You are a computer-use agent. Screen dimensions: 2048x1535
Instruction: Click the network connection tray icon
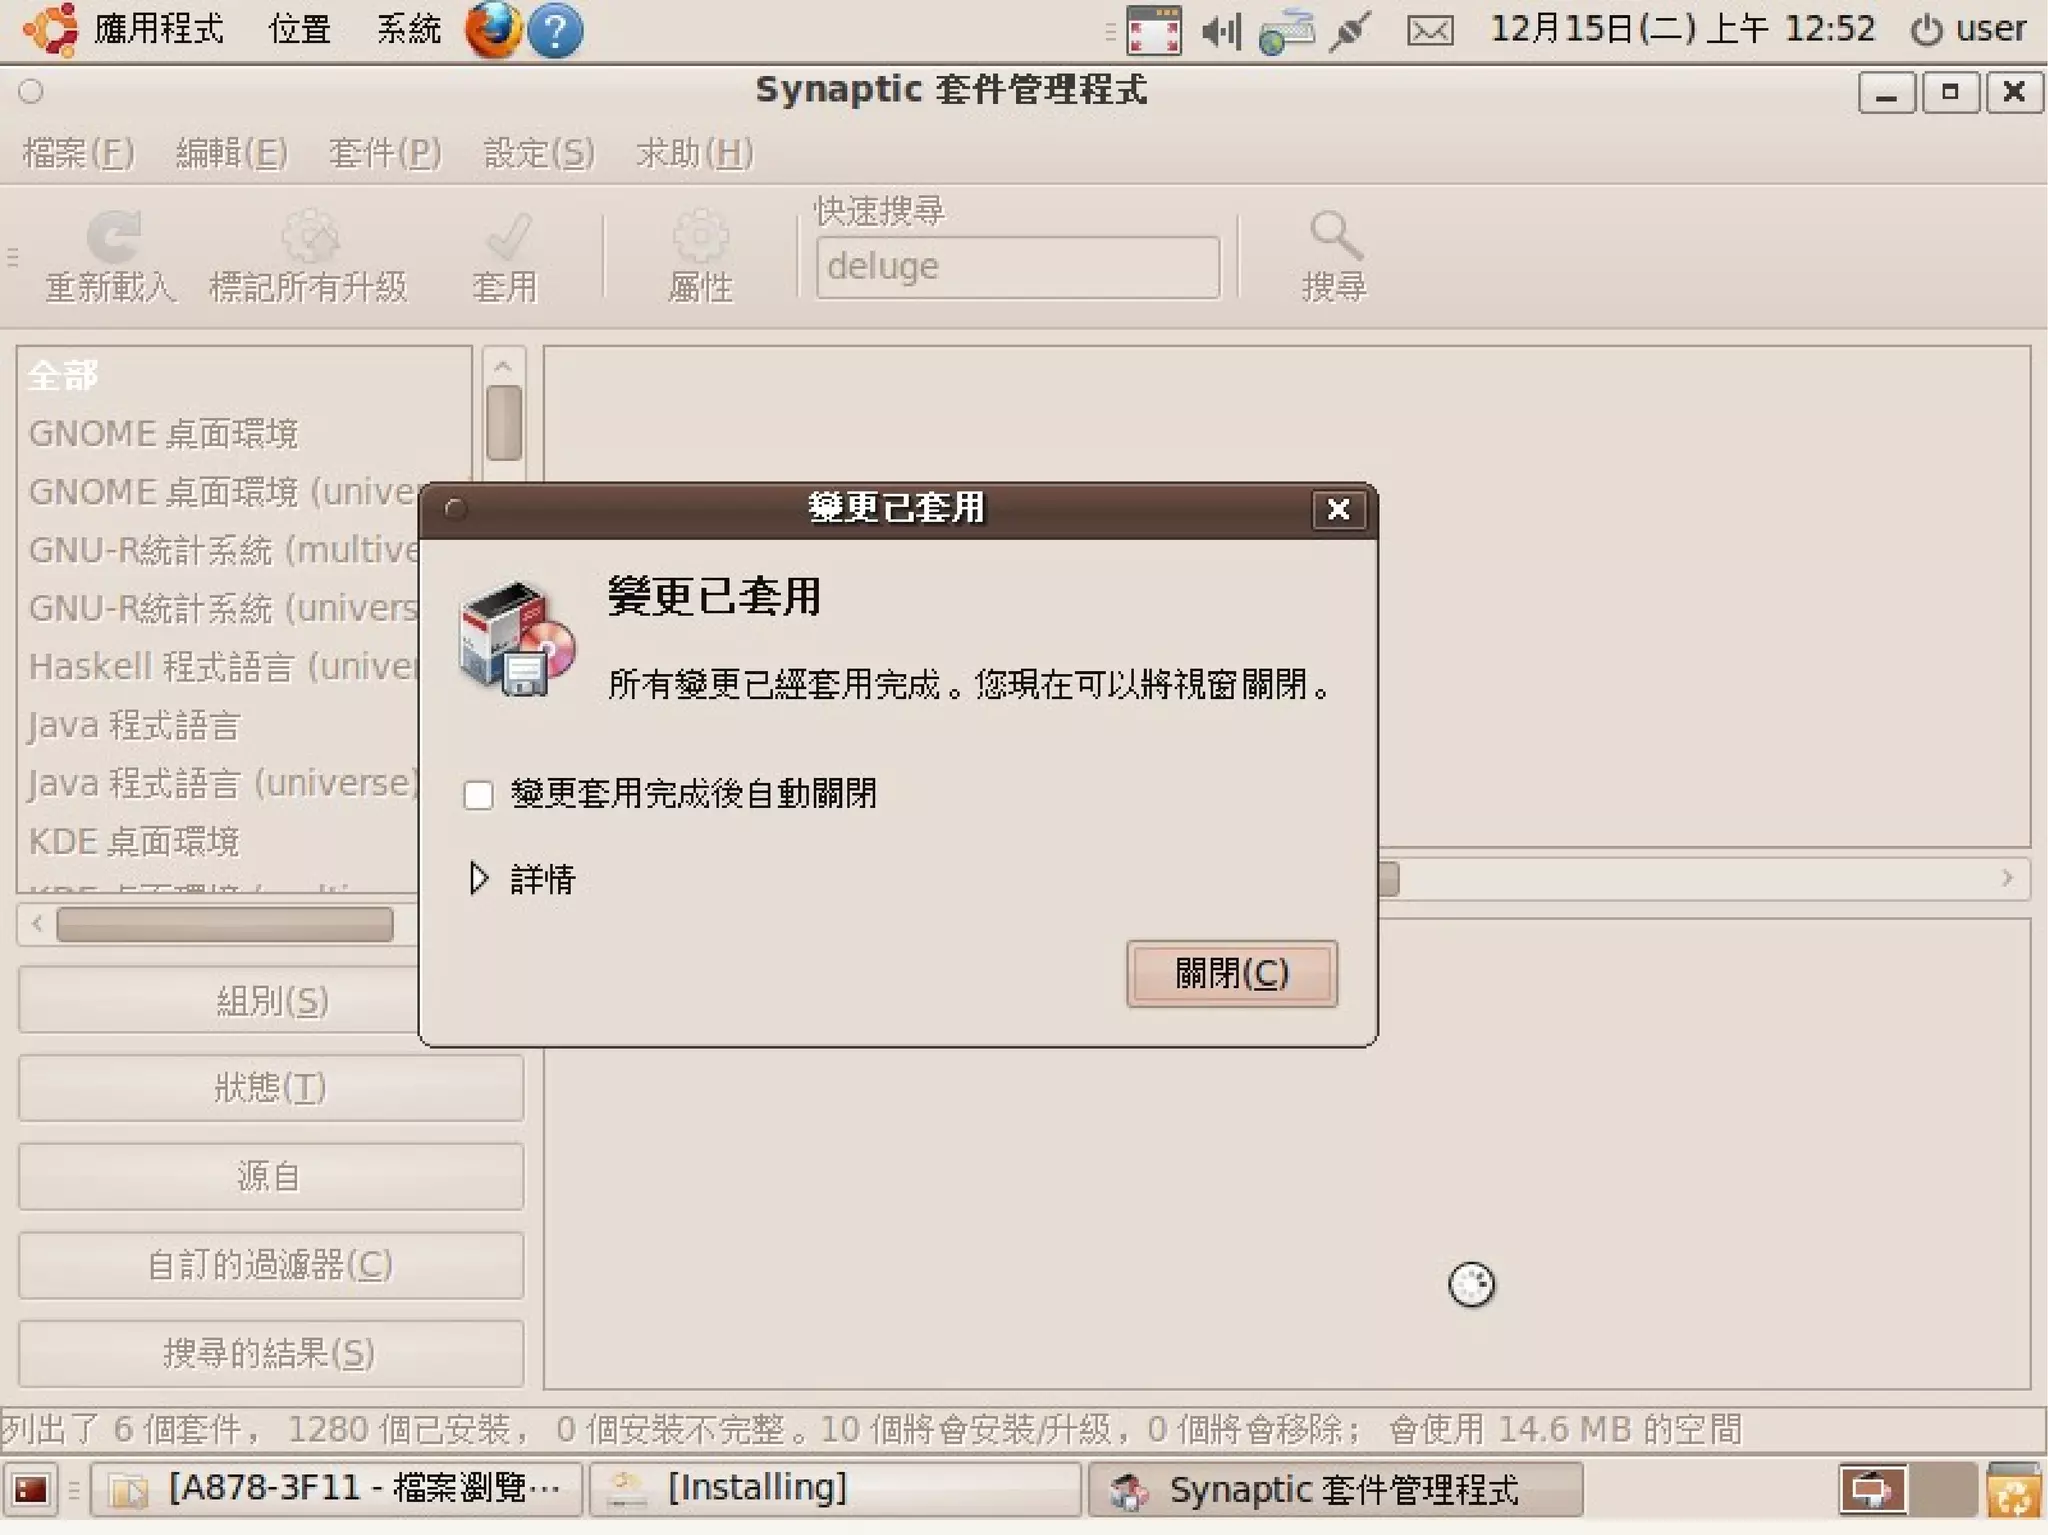point(1286,31)
